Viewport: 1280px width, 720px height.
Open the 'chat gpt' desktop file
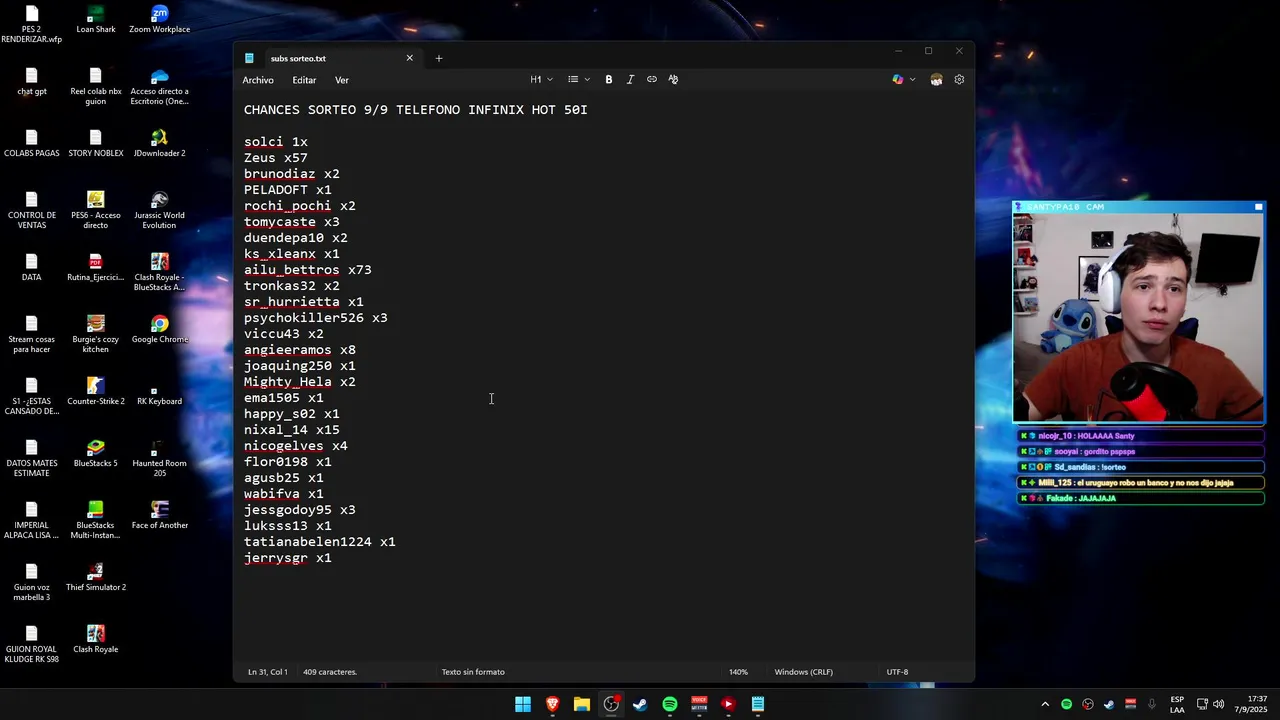tap(31, 82)
